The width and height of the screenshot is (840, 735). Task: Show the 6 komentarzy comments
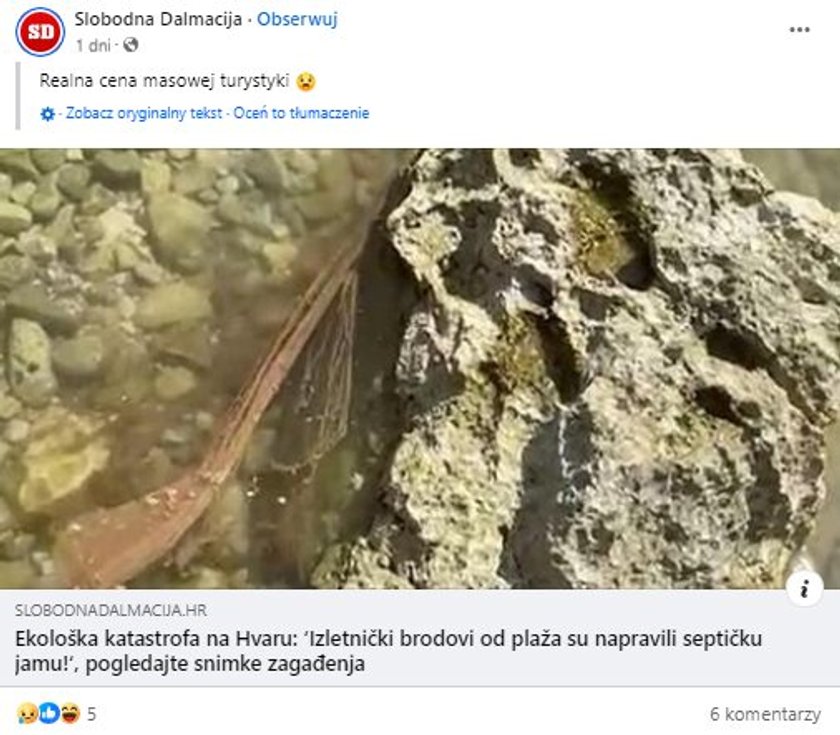[765, 714]
